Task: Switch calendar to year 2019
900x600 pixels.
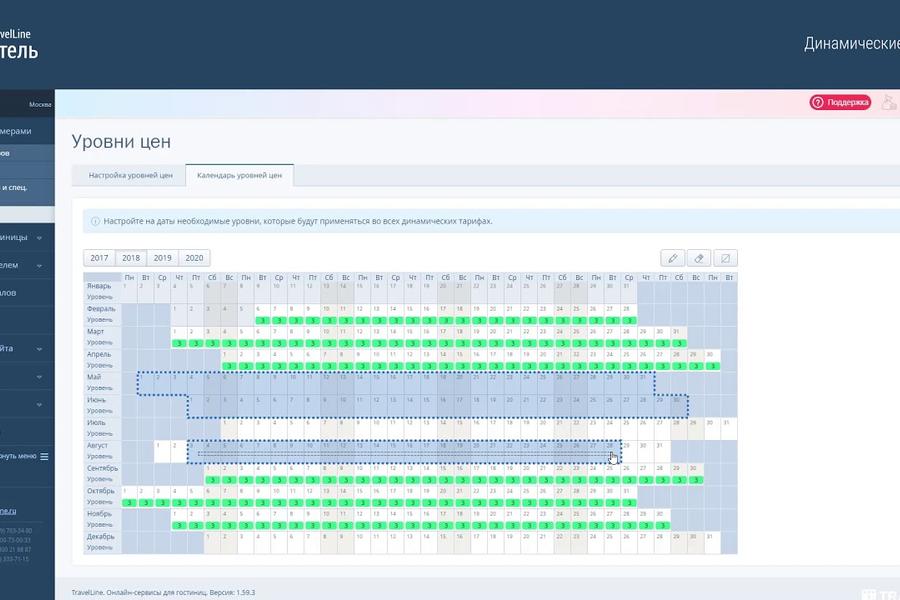Action: tap(162, 257)
